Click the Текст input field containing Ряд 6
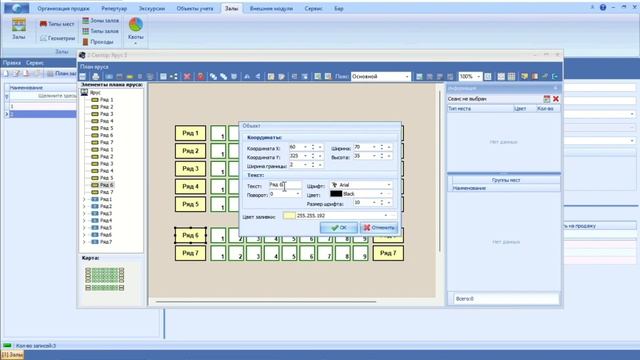 285,185
